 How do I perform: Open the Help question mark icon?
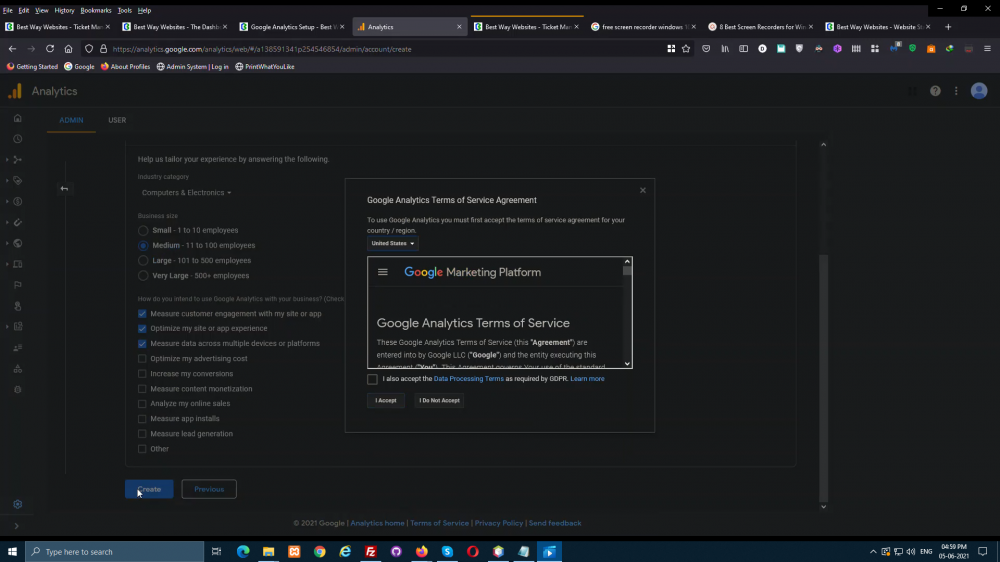[x=935, y=91]
